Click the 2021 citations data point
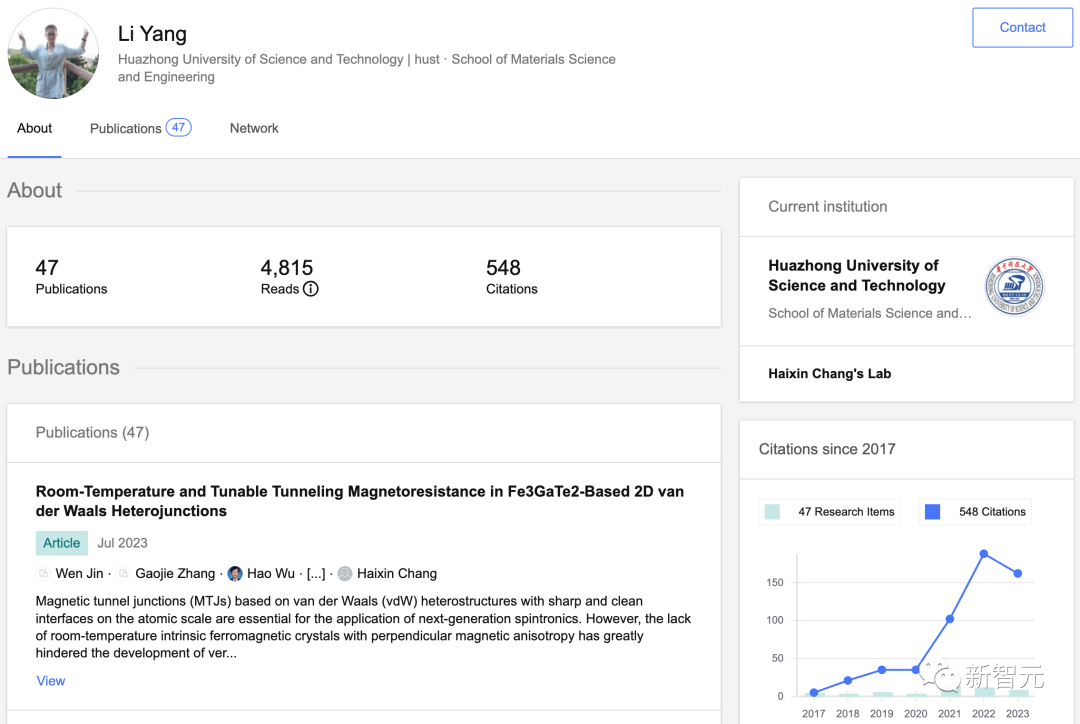The height and width of the screenshot is (724, 1080). (x=950, y=619)
